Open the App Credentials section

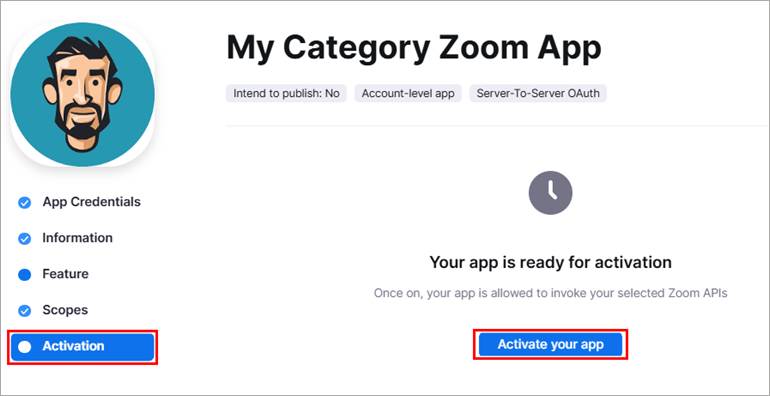[91, 202]
